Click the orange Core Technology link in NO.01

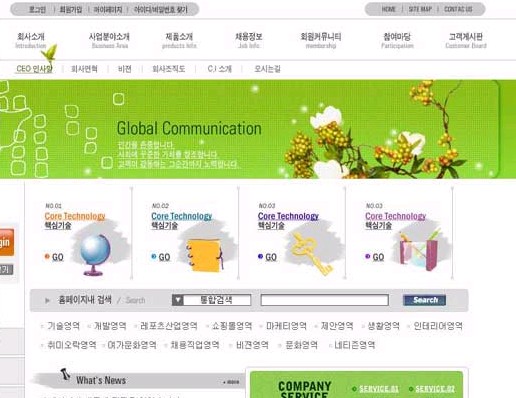pyautogui.click(x=75, y=216)
